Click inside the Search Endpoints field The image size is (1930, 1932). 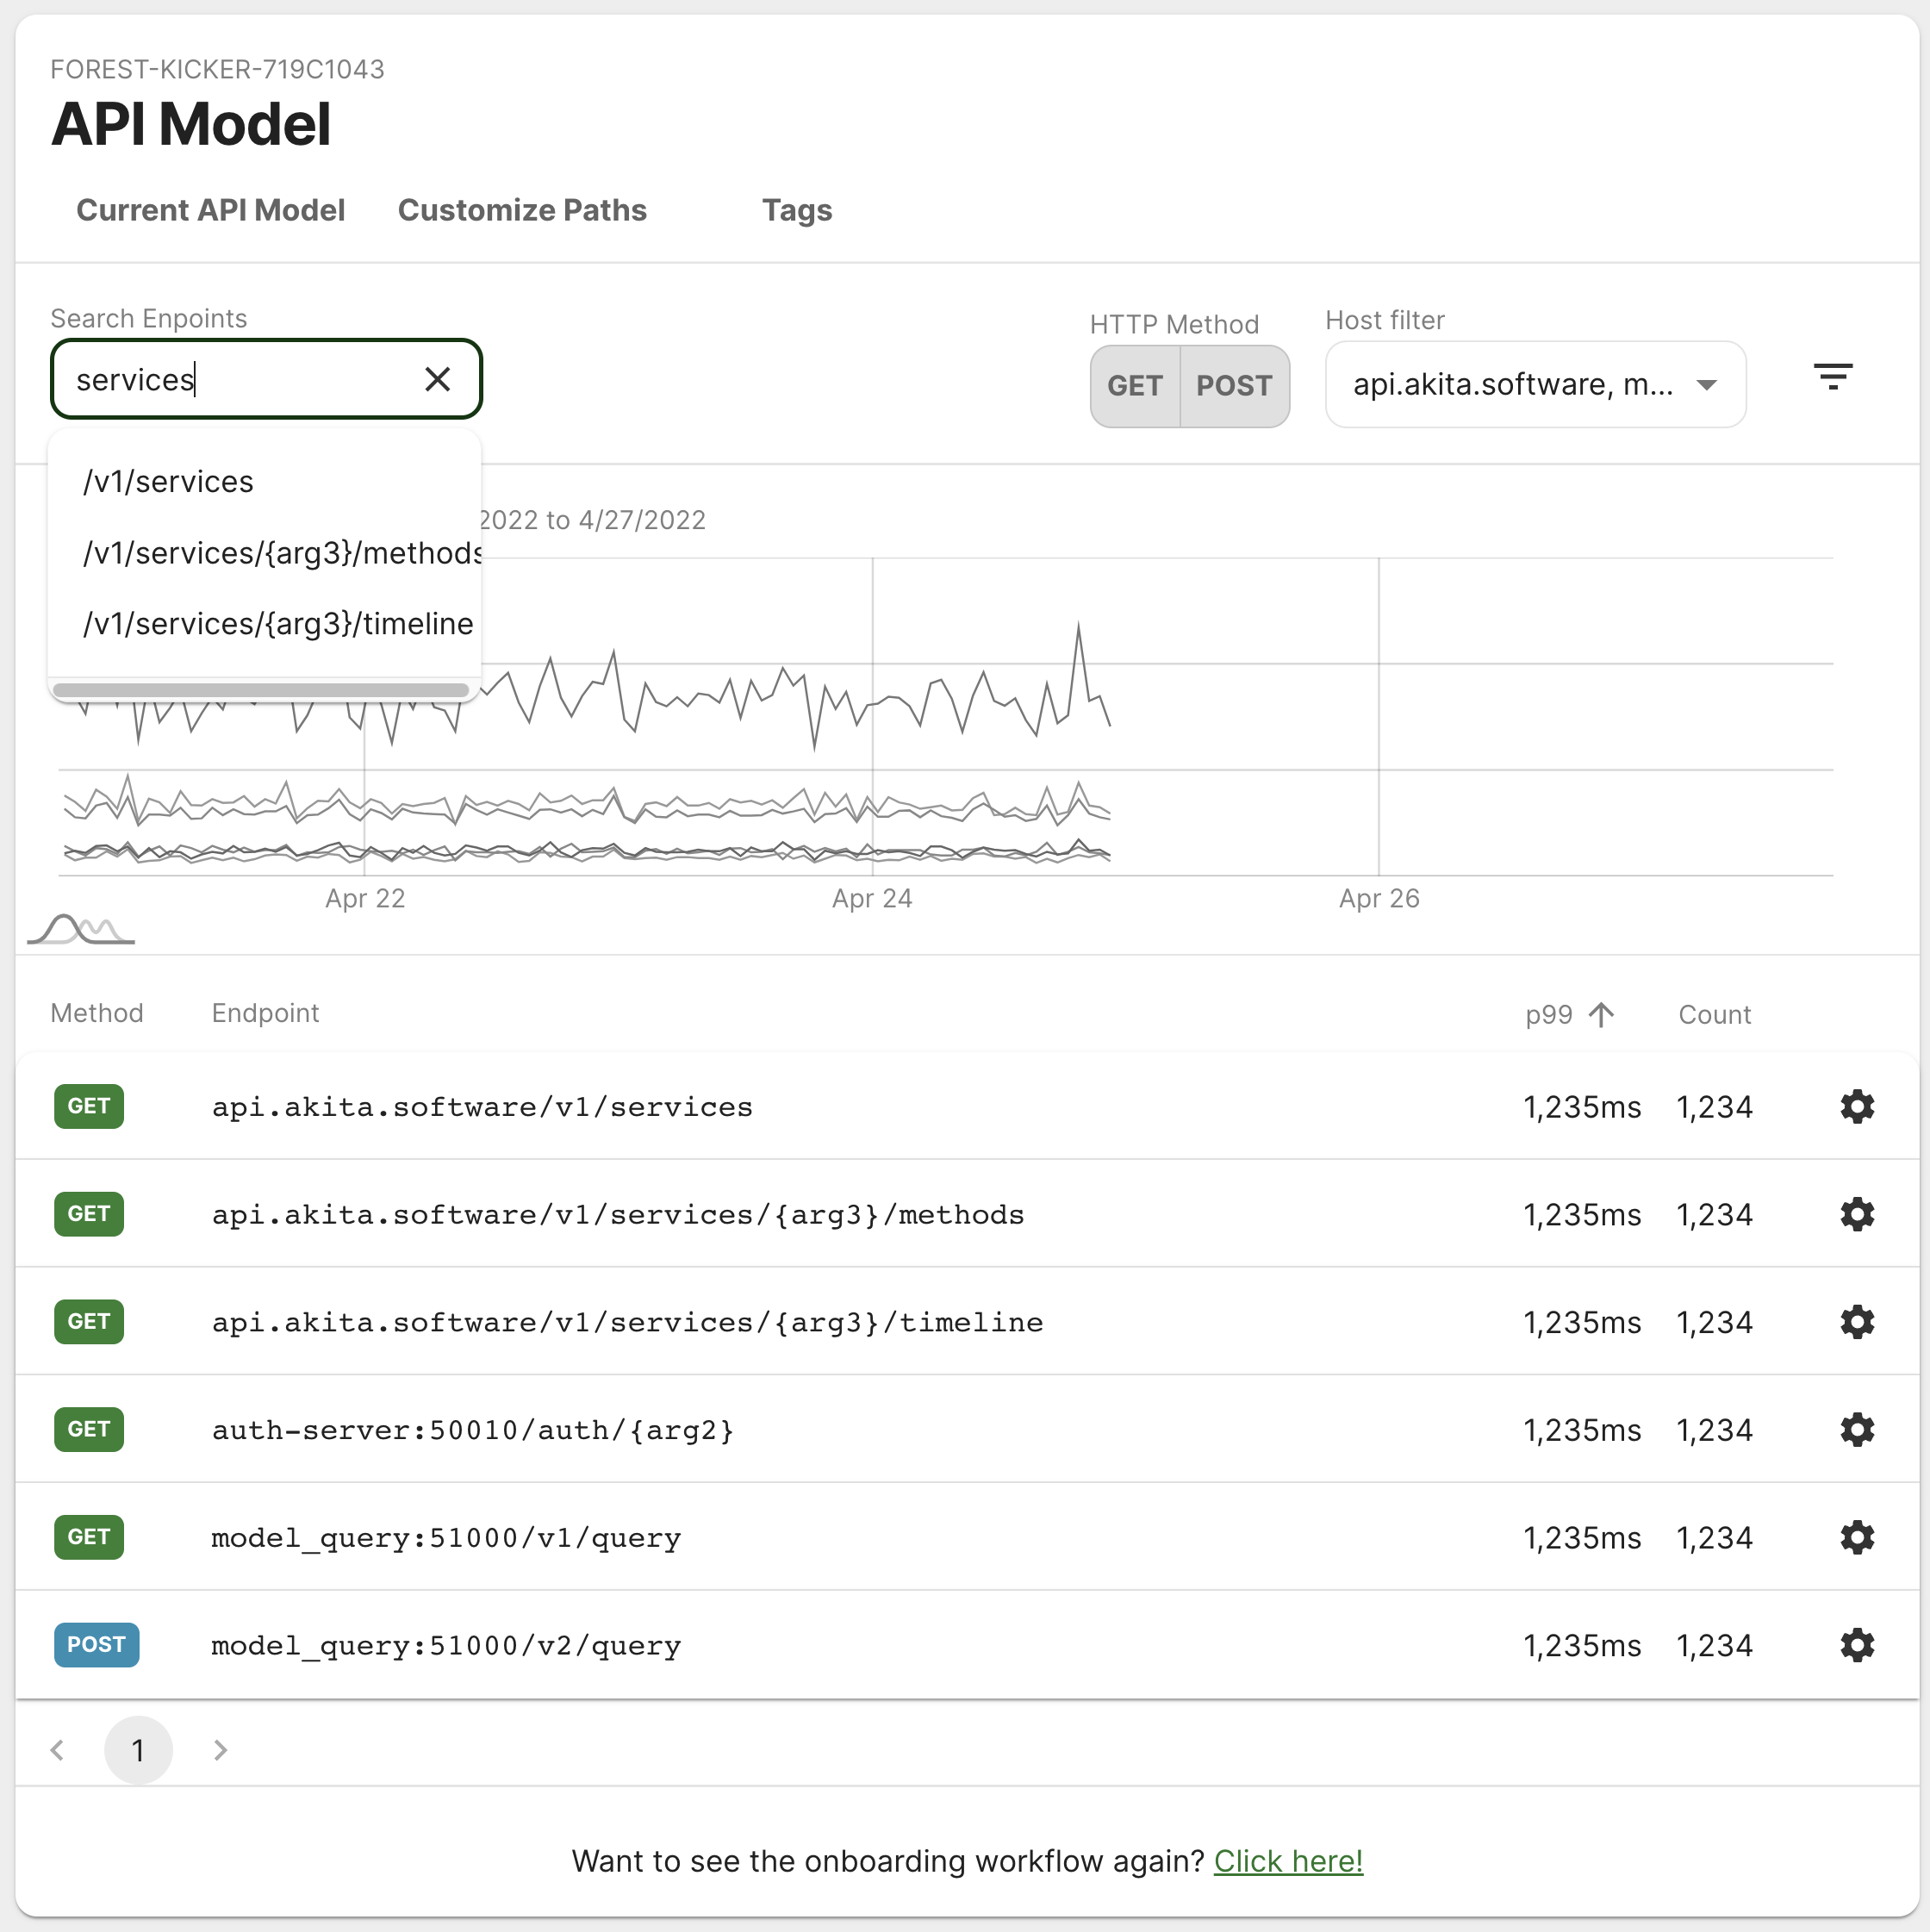pyautogui.click(x=240, y=380)
